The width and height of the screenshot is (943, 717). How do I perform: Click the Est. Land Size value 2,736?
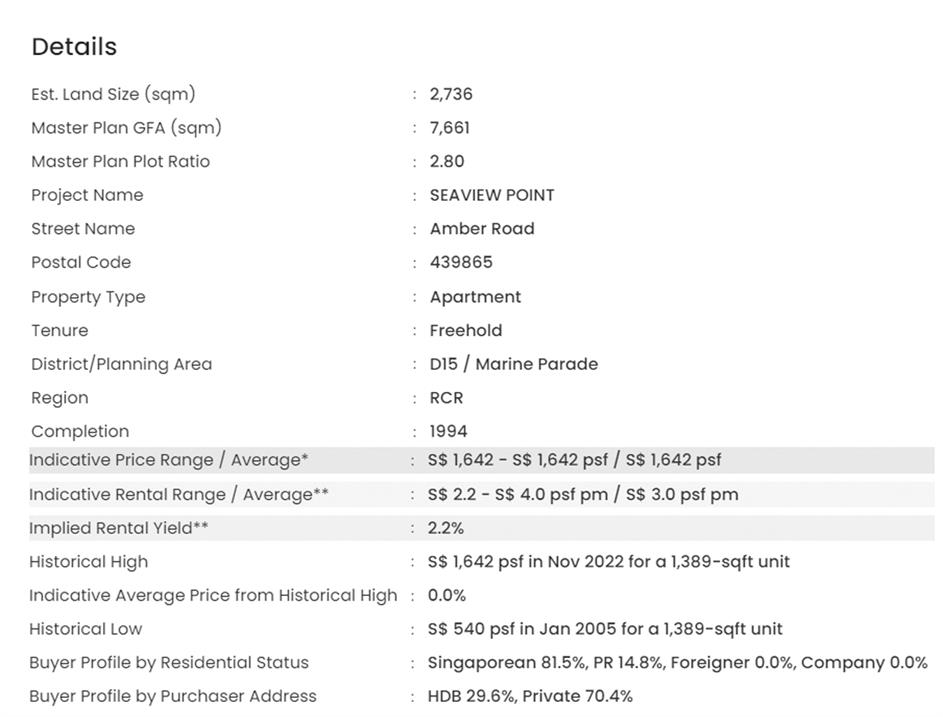coord(451,94)
